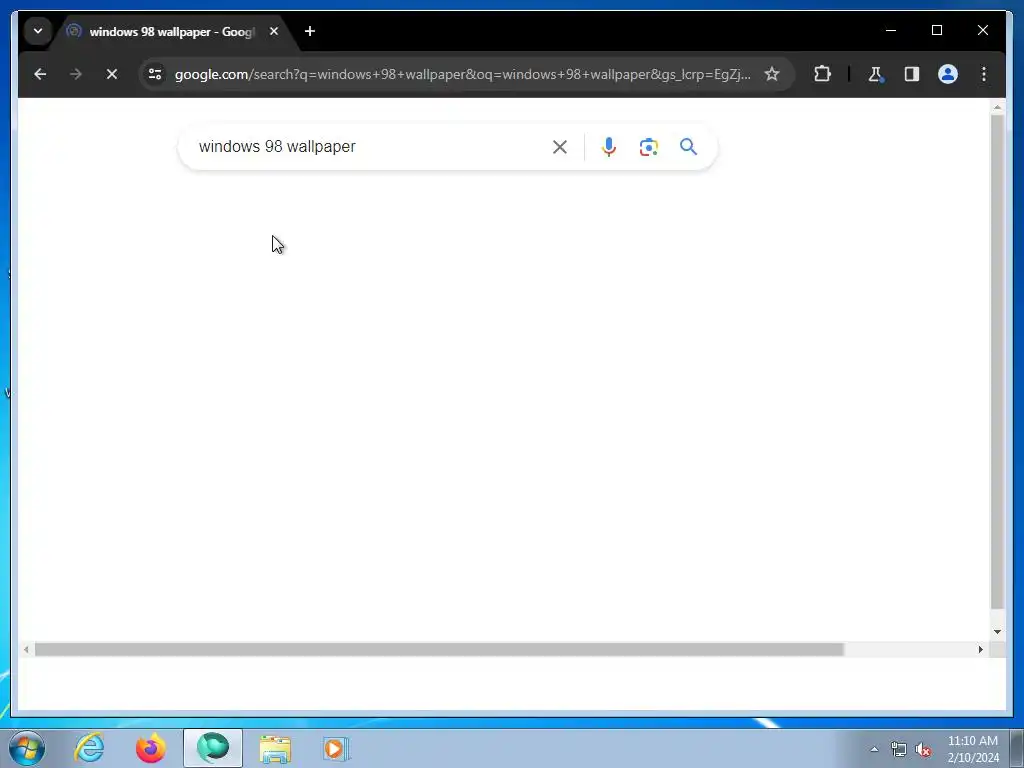Stop loading the page
Viewport: 1024px width, 768px height.
pos(112,74)
